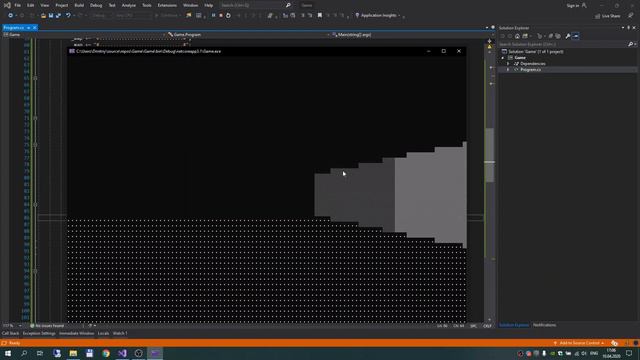Click the Properties wrench in Solution Explorer
This screenshot has width=640, height=360.
click(x=567, y=36)
